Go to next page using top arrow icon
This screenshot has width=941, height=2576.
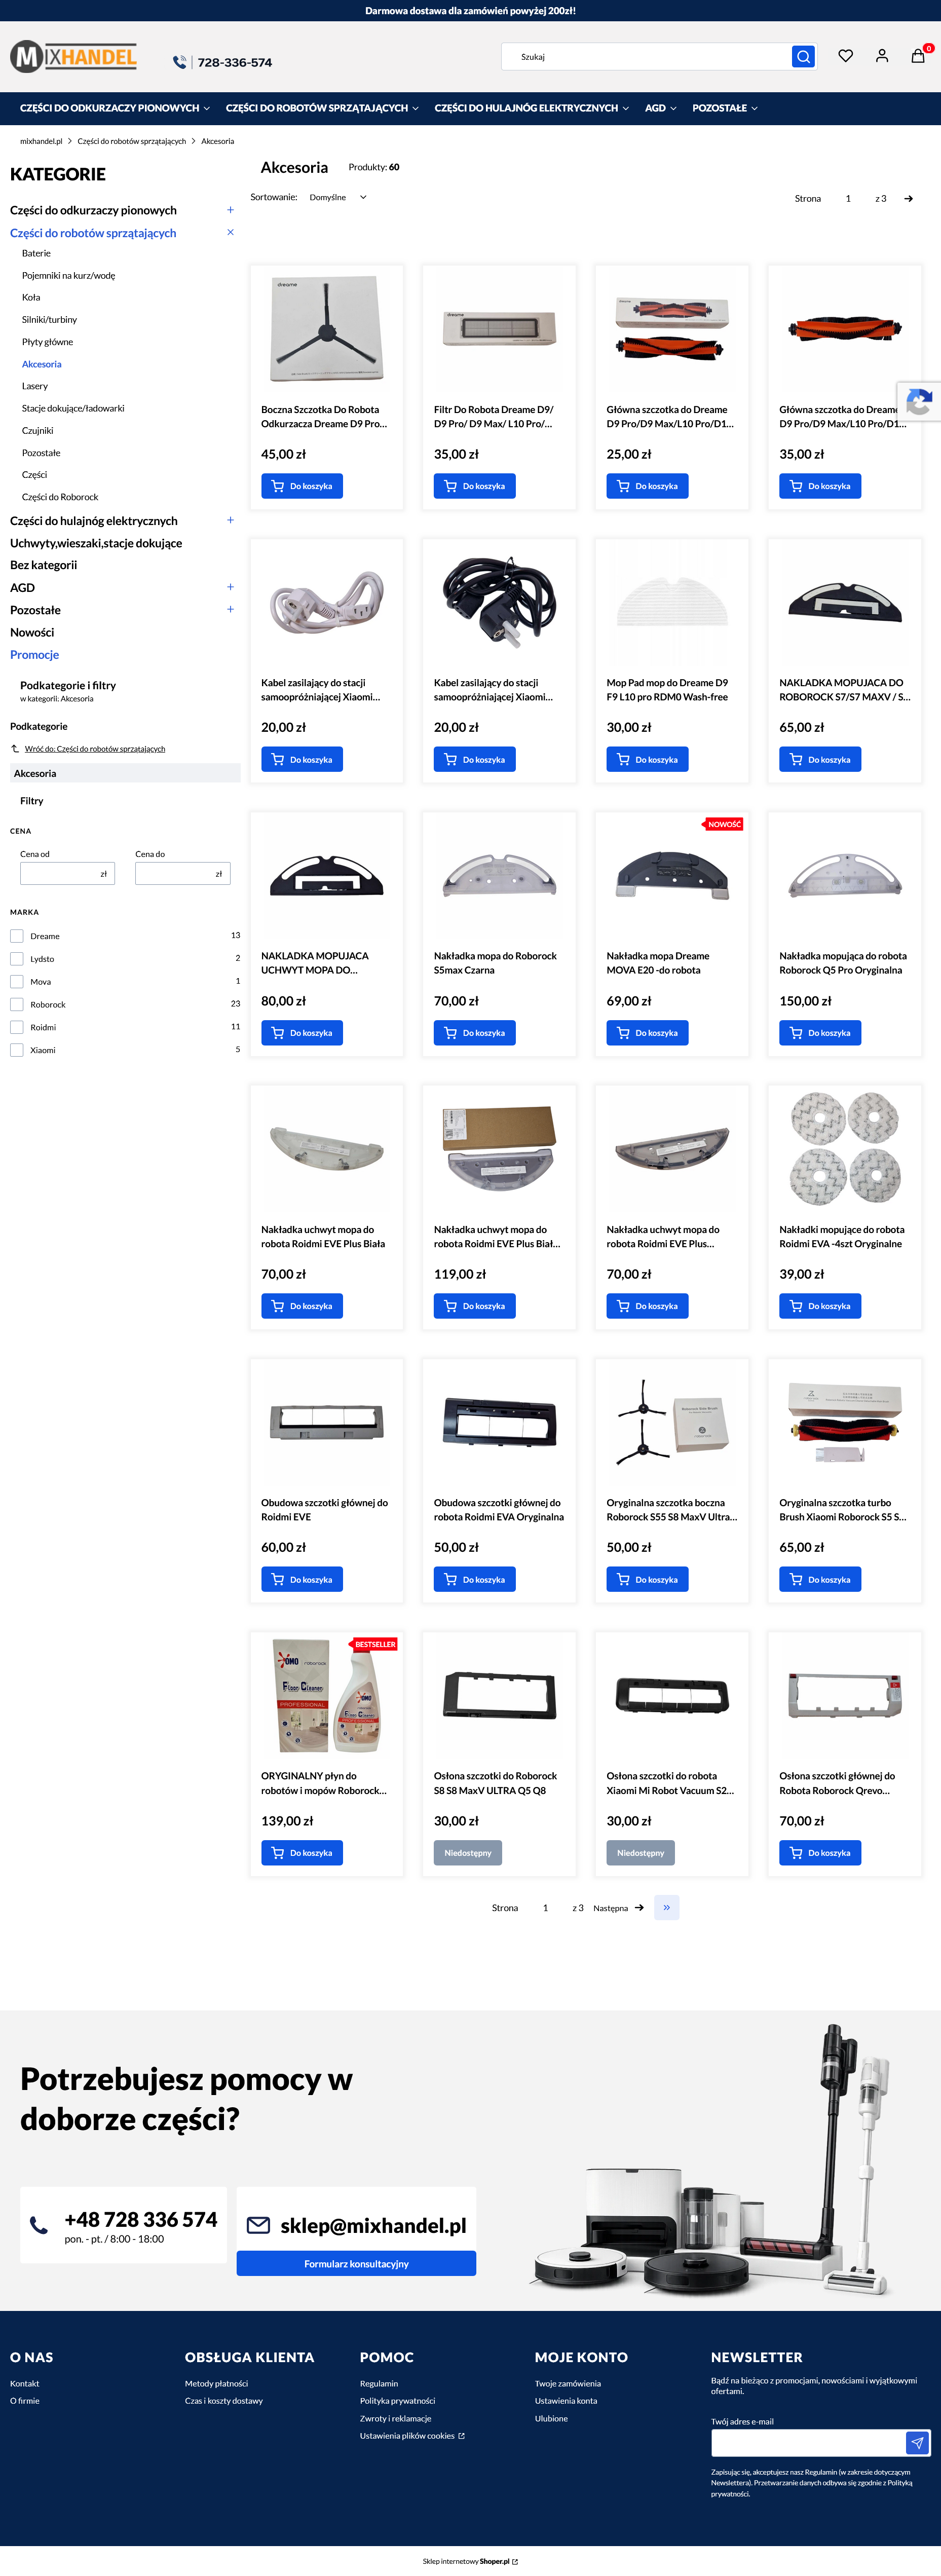(908, 199)
